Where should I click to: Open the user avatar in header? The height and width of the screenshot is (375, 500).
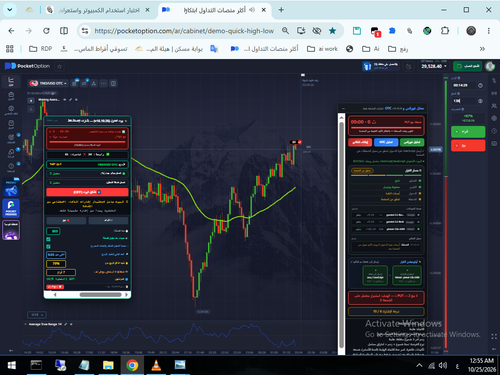(x=490, y=66)
